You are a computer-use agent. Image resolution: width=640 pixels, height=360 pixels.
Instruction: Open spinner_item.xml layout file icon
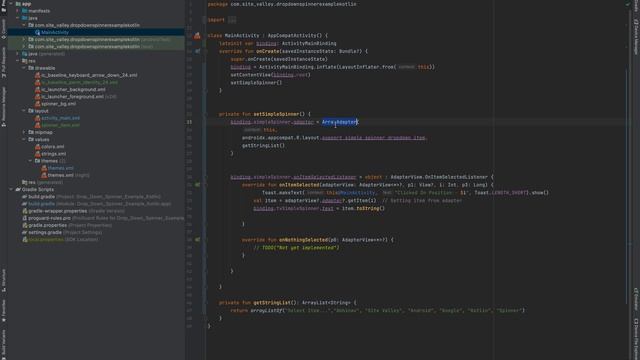click(x=38, y=125)
